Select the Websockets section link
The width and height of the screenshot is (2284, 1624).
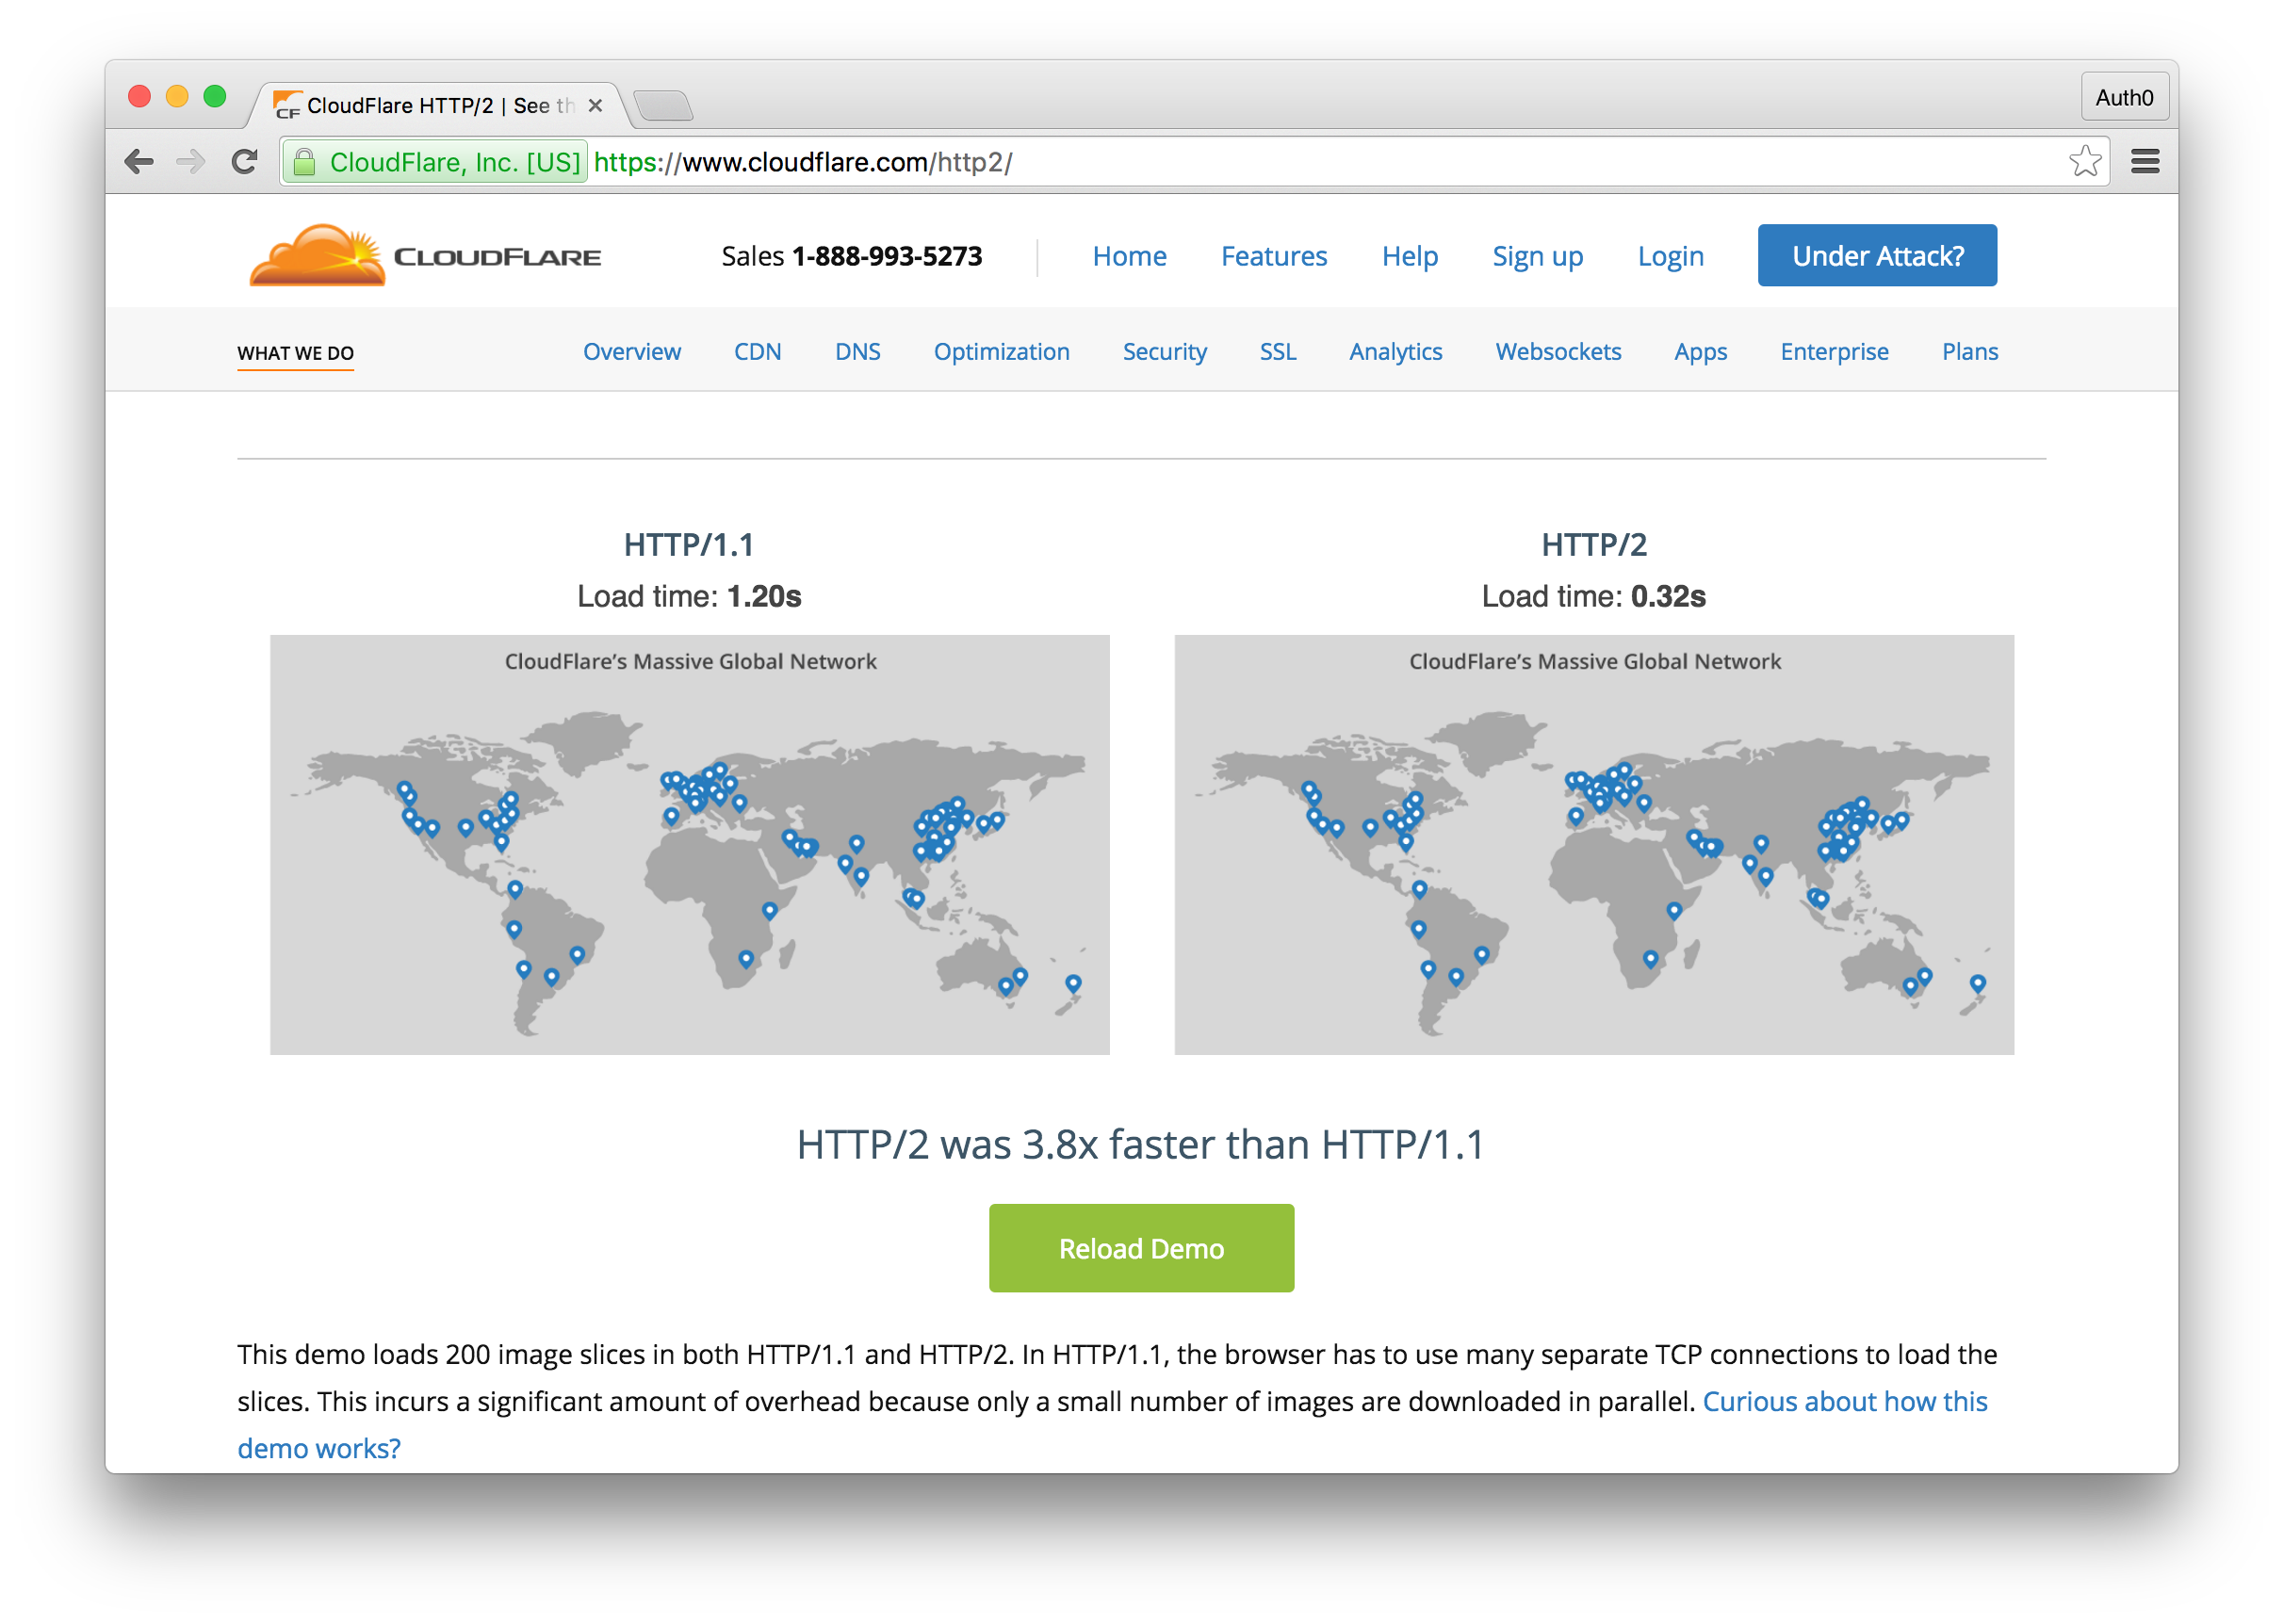coord(1557,352)
